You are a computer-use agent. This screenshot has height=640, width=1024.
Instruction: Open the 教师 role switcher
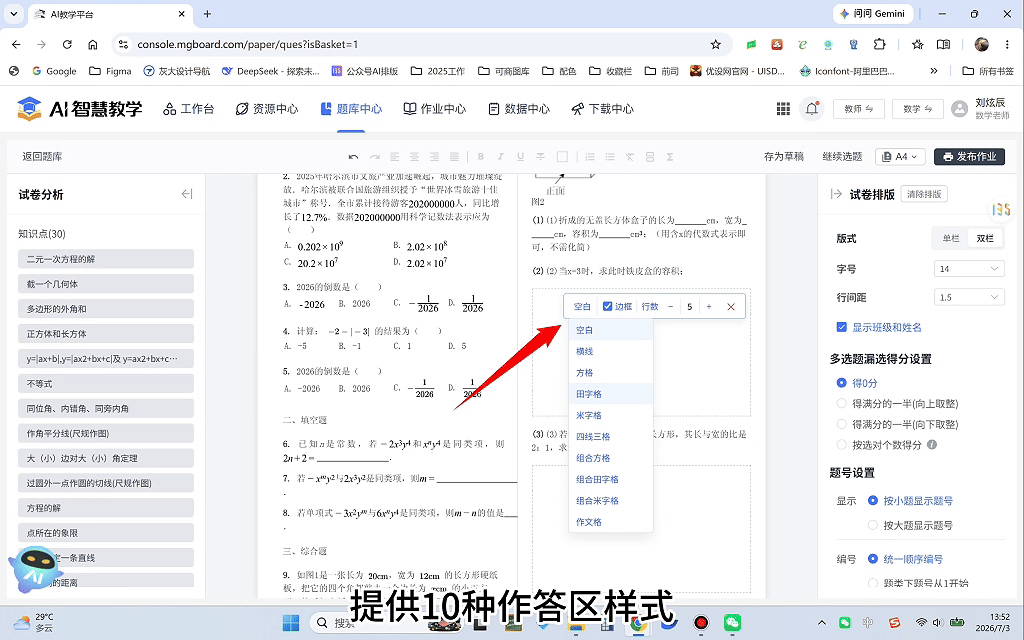(859, 109)
